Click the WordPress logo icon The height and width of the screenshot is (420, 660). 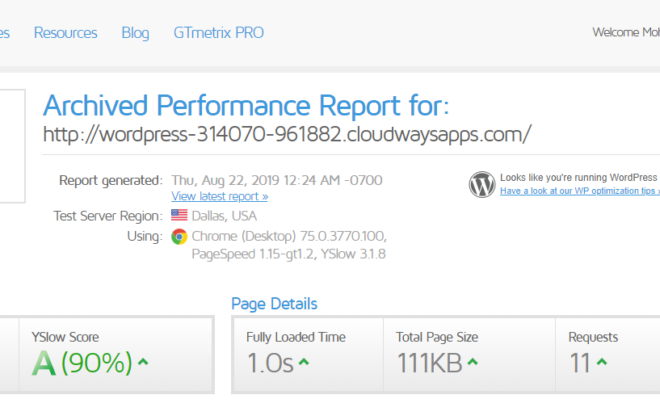pyautogui.click(x=482, y=184)
